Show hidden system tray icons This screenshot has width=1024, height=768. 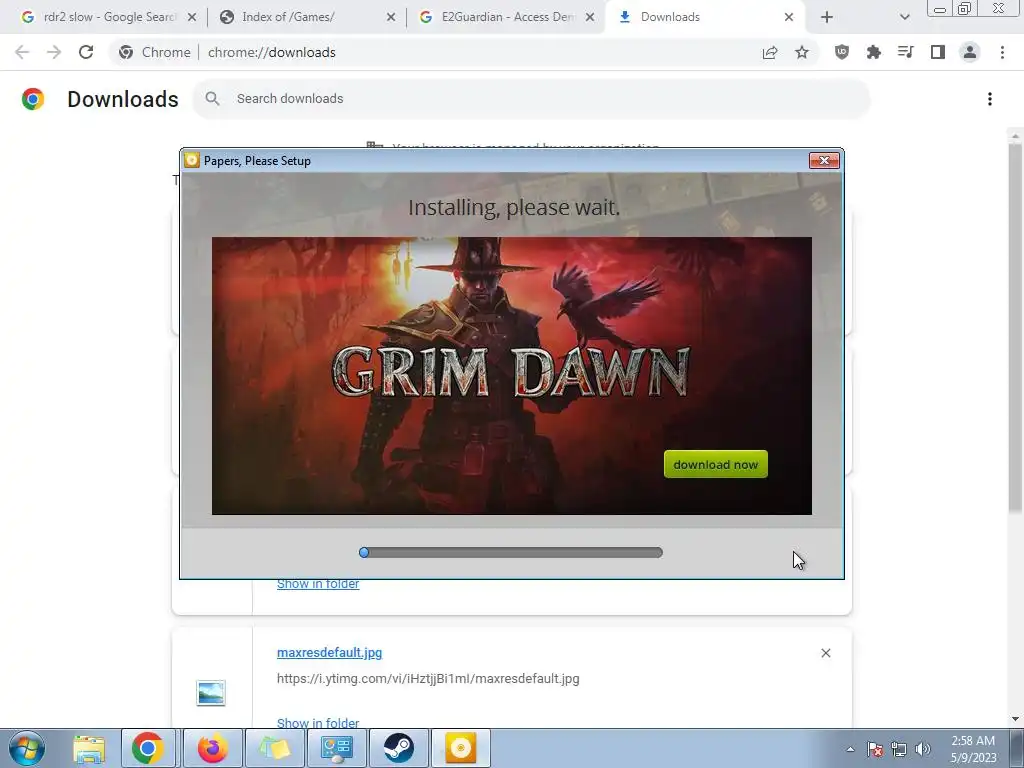point(850,749)
